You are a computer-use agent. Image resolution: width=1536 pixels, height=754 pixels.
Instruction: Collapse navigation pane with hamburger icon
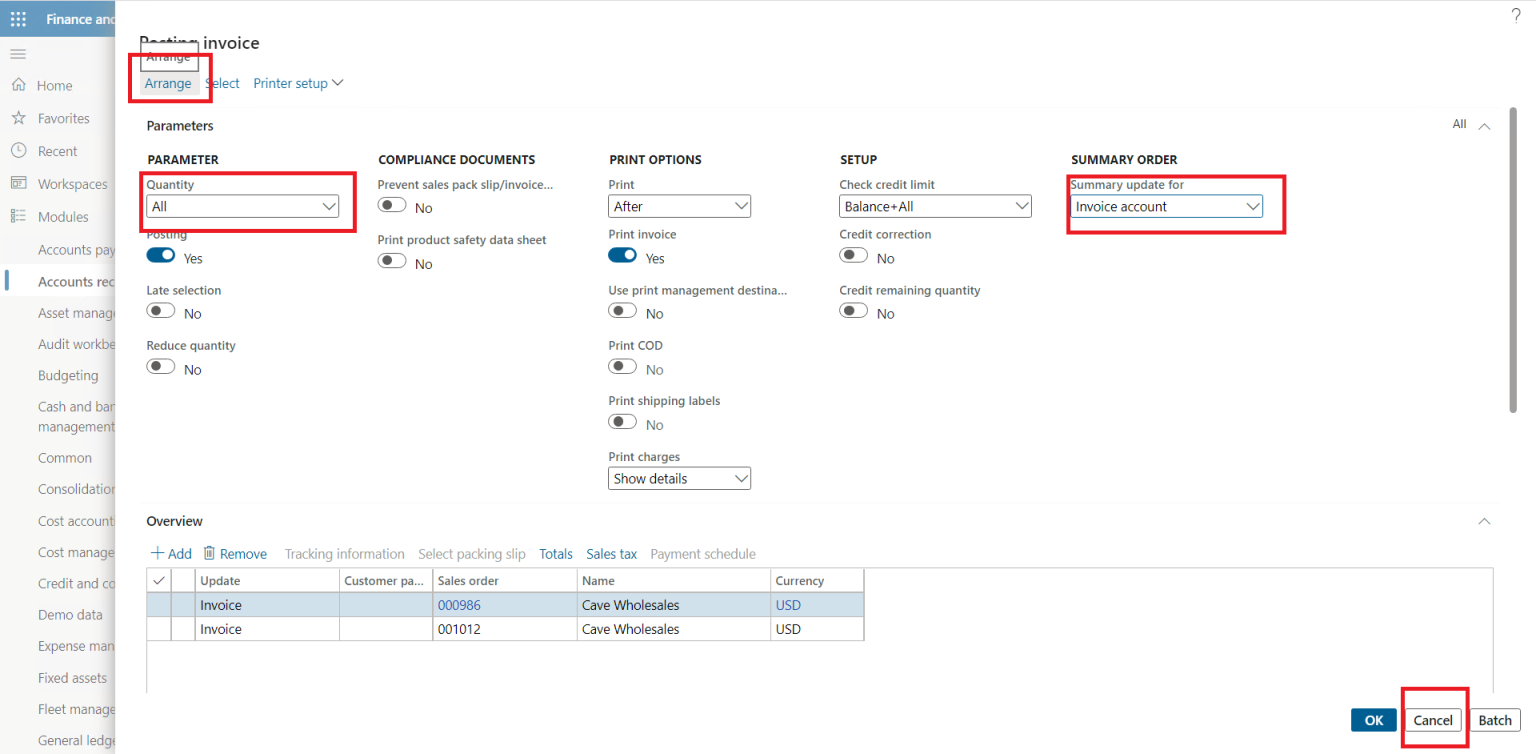pyautogui.click(x=18, y=54)
